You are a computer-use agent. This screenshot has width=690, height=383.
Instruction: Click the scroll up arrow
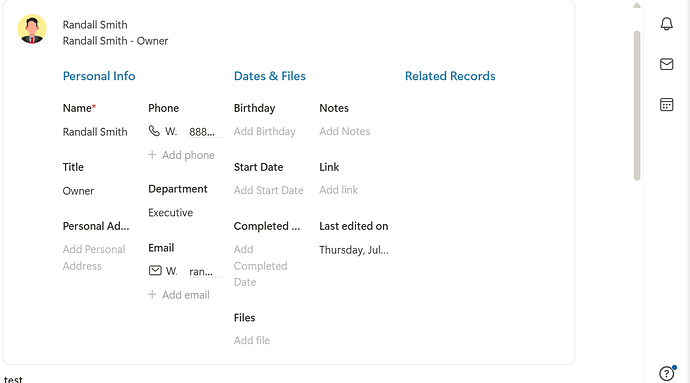(x=637, y=5)
